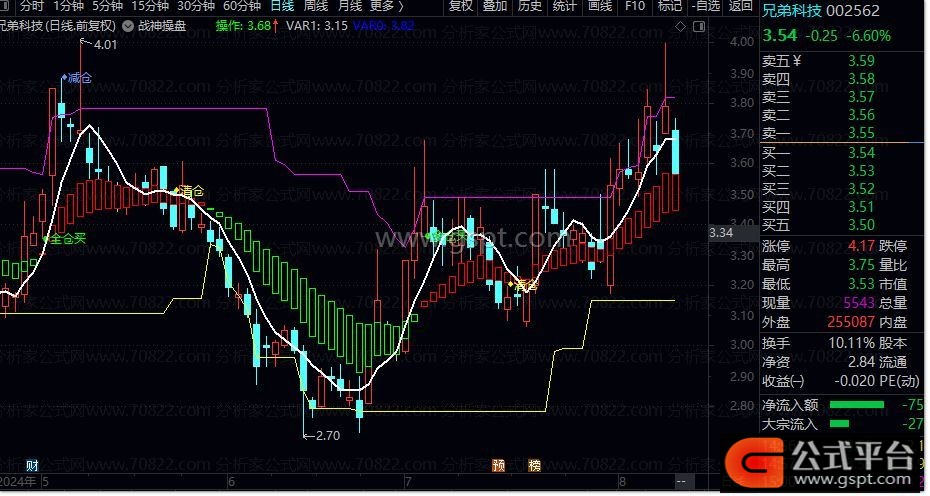Click the 卖五 price 3.59

[861, 61]
